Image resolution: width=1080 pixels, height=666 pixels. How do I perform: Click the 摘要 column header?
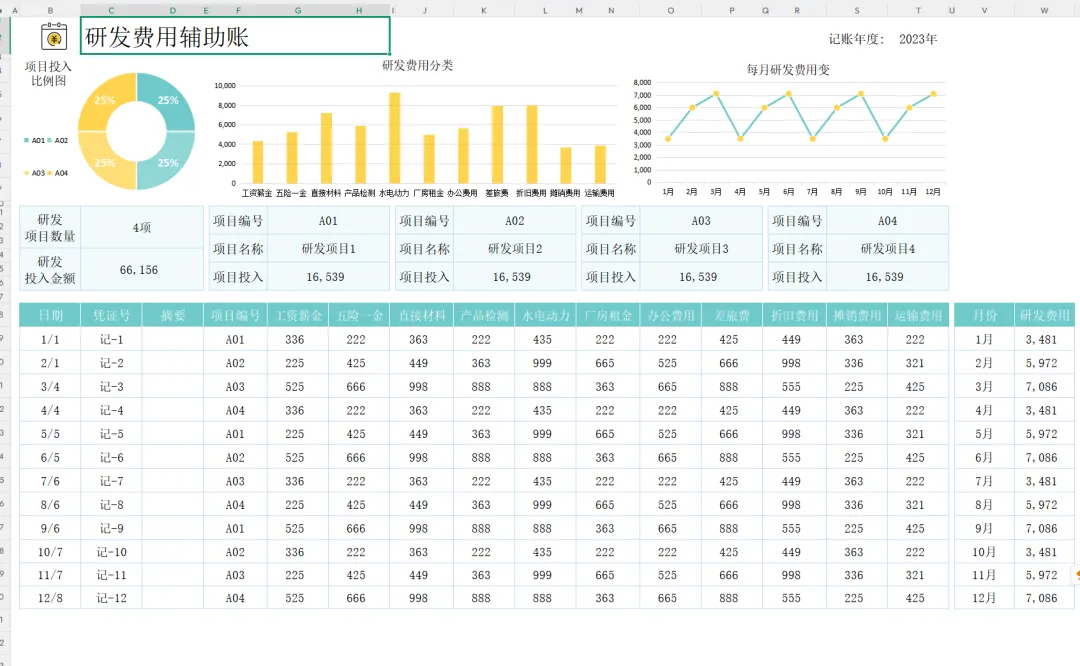(x=173, y=315)
